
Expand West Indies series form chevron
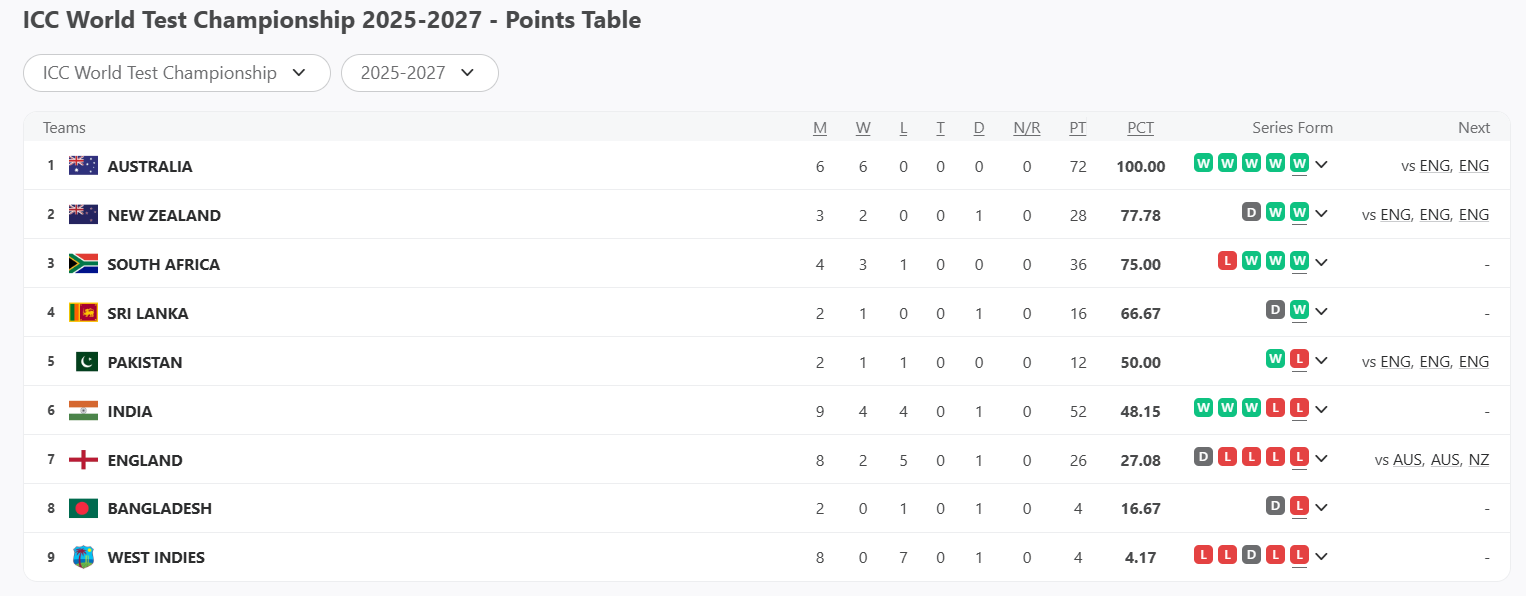tap(1321, 556)
